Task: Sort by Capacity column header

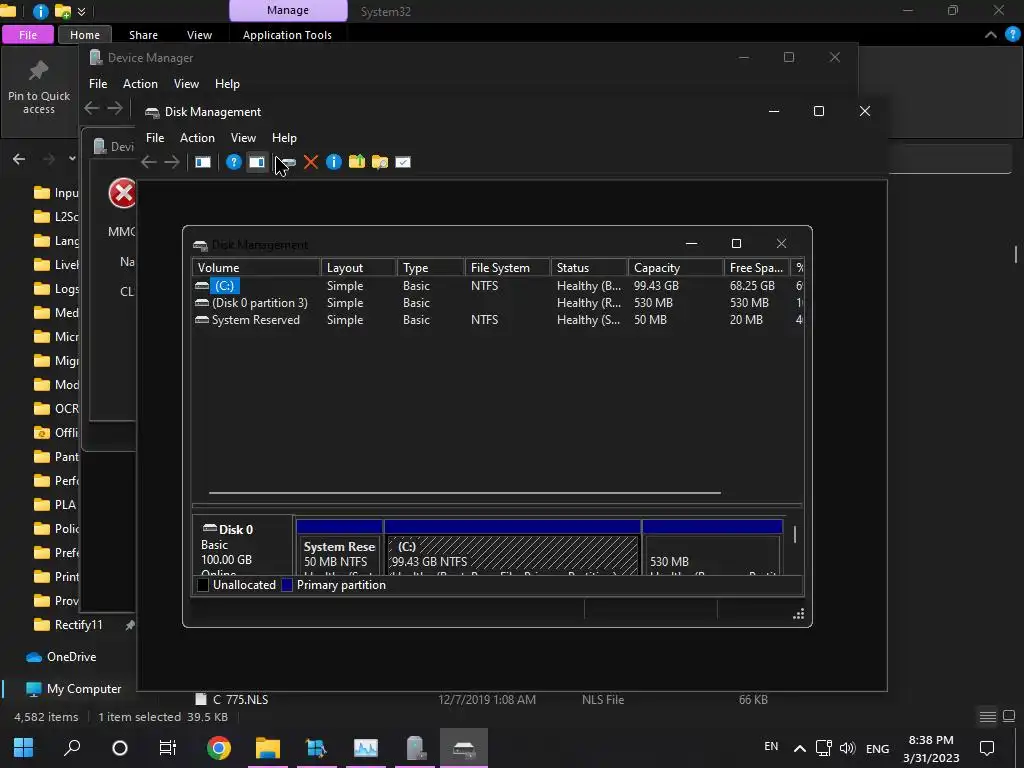Action: 676,268
